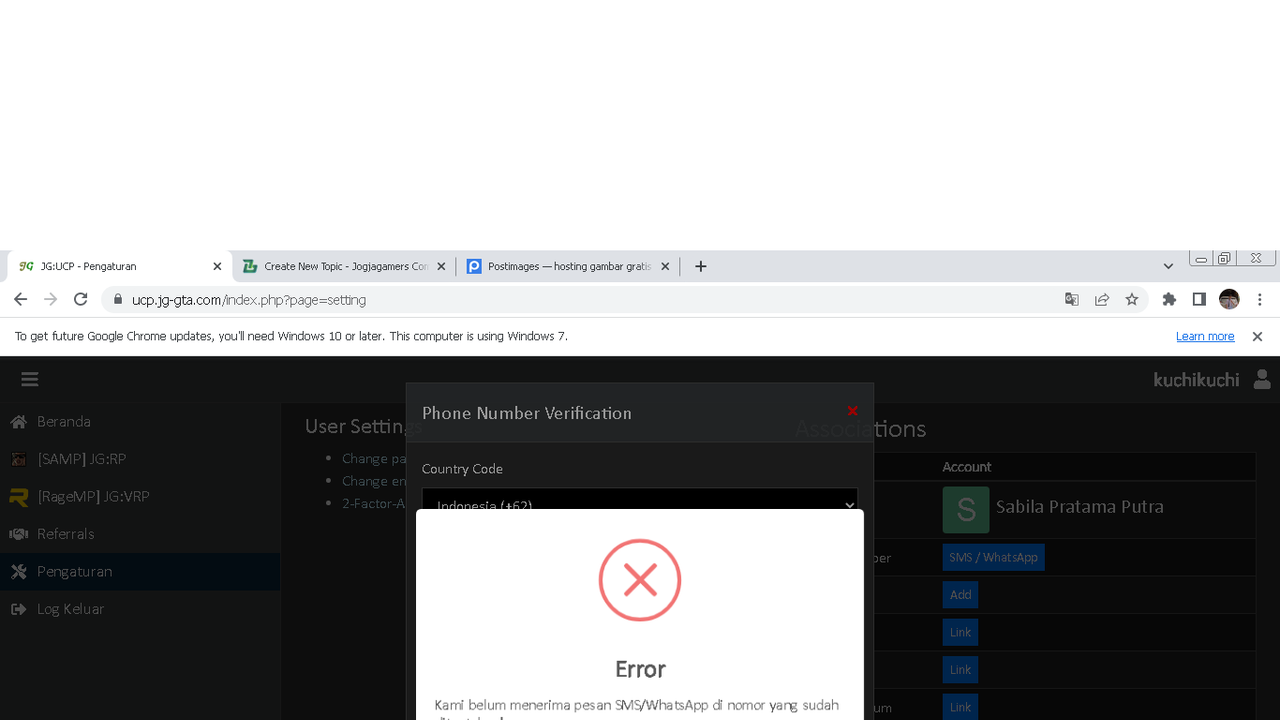Reload the current page

pyautogui.click(x=81, y=299)
